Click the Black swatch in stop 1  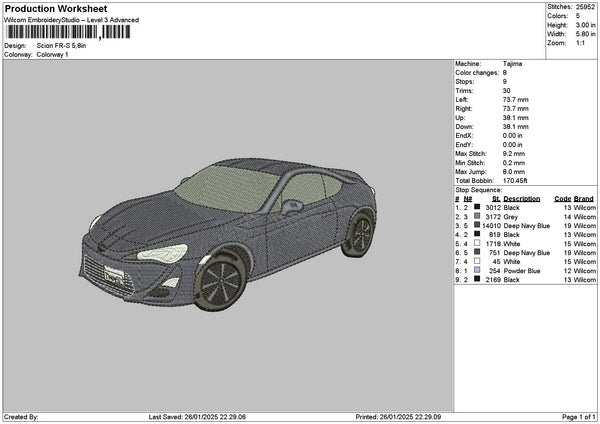click(x=477, y=207)
